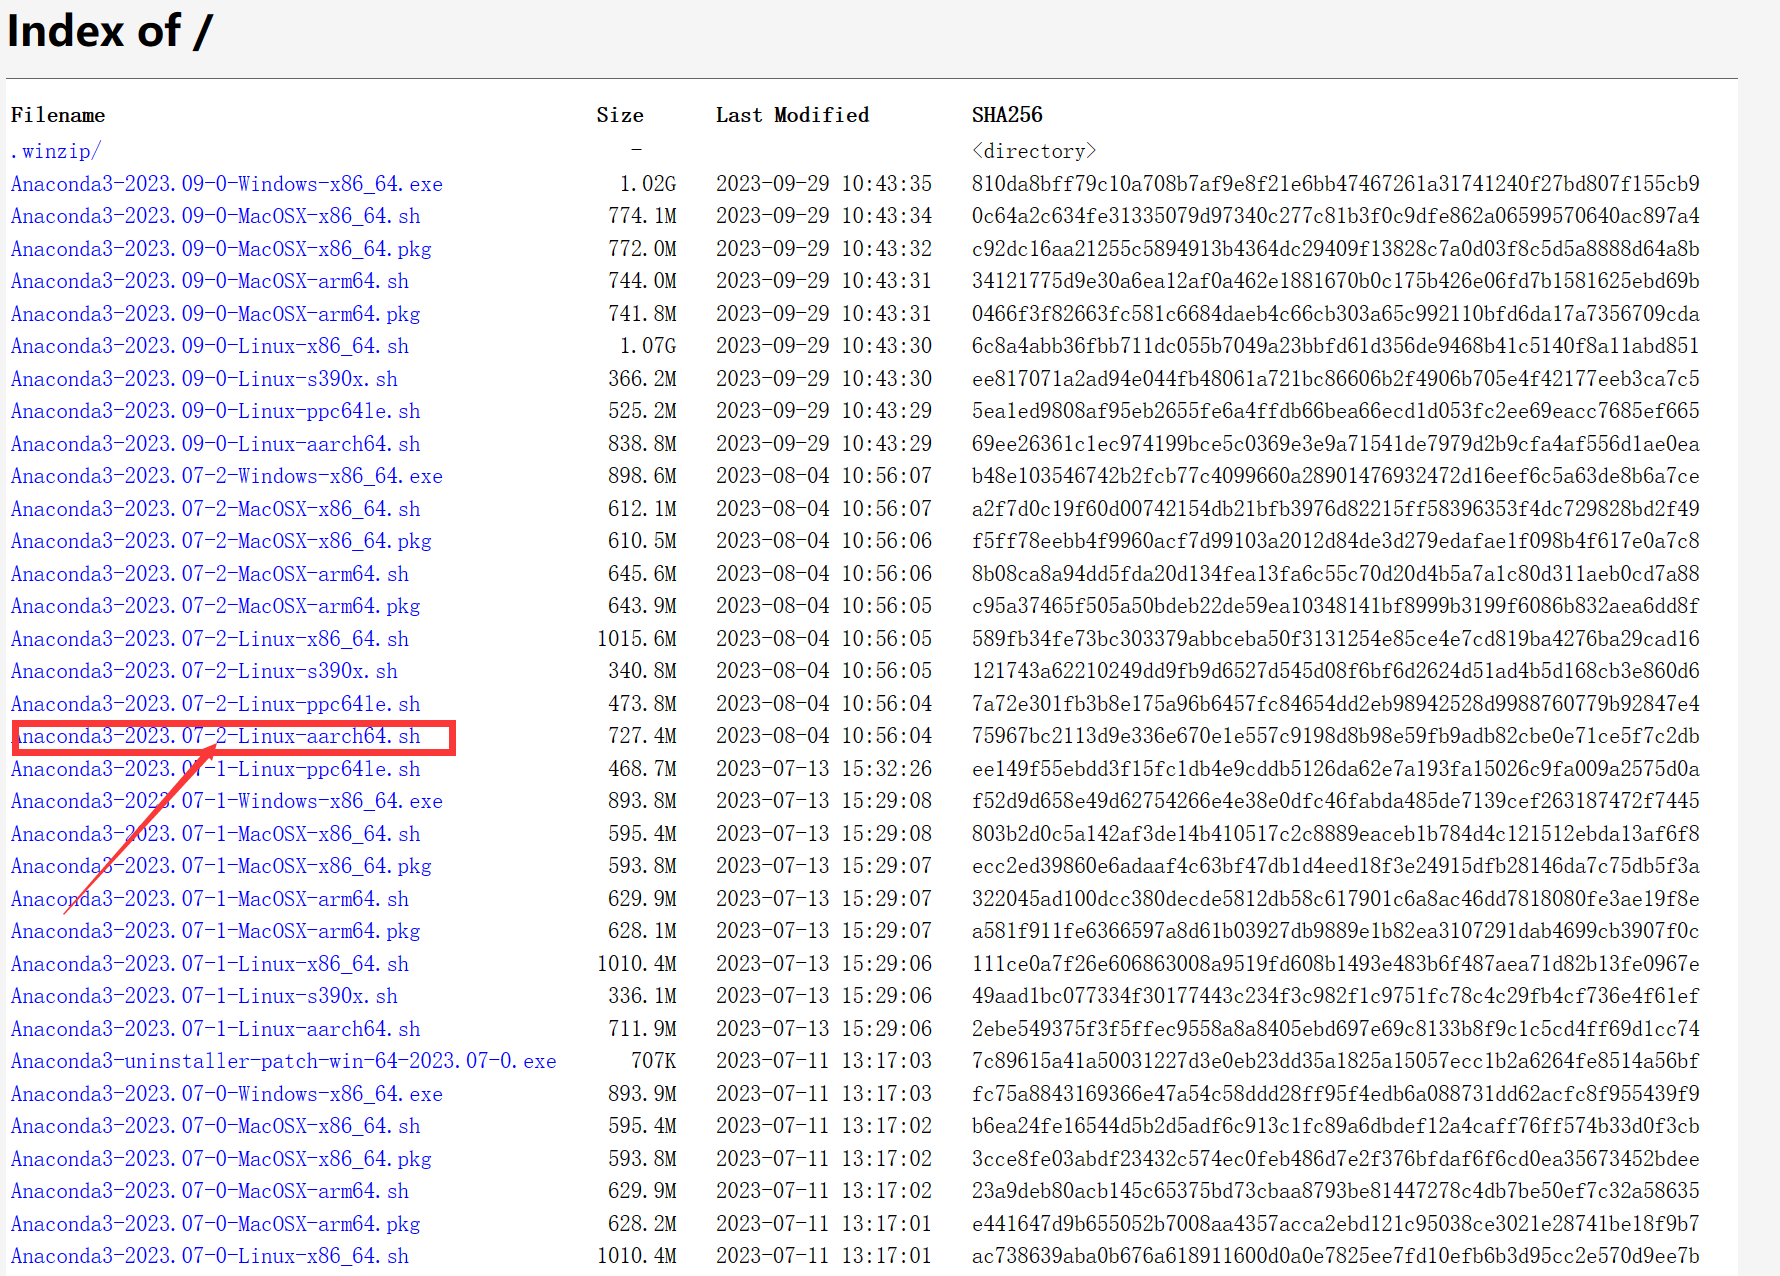
Task: Download Anaconda3-2023.07-2-Linux-x86_64.sh
Action: [210, 639]
